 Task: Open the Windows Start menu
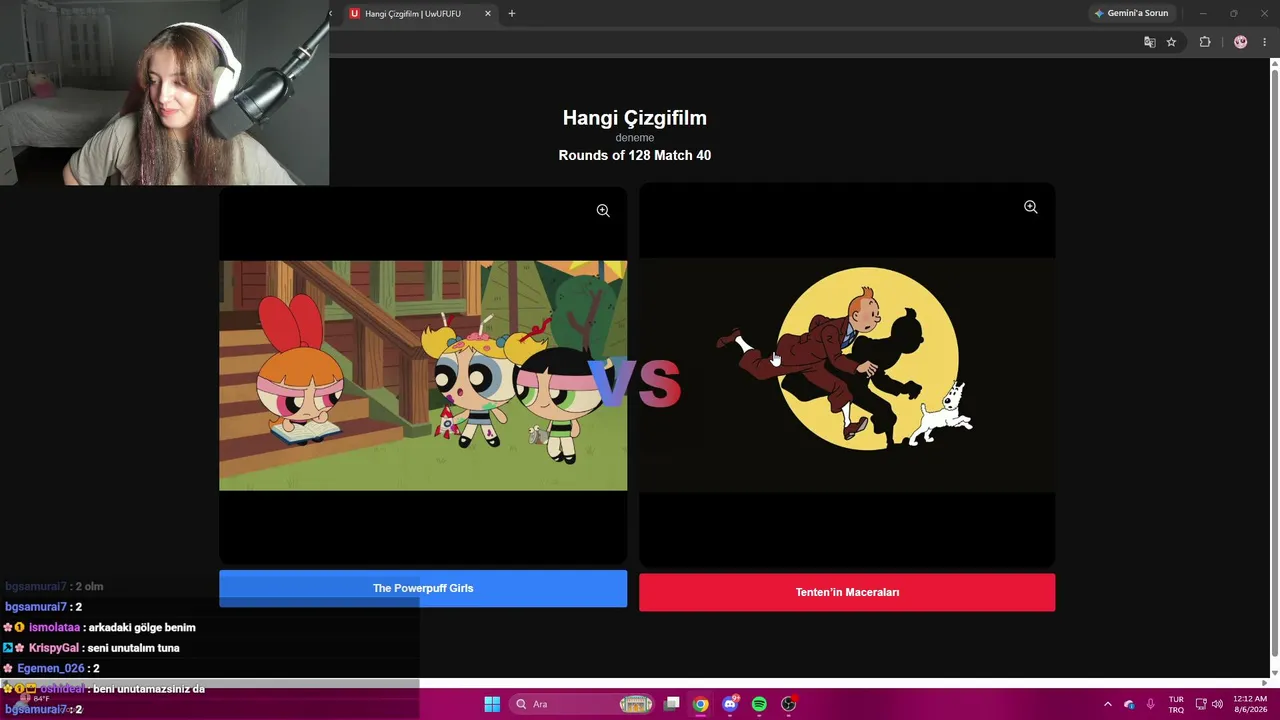pos(492,704)
